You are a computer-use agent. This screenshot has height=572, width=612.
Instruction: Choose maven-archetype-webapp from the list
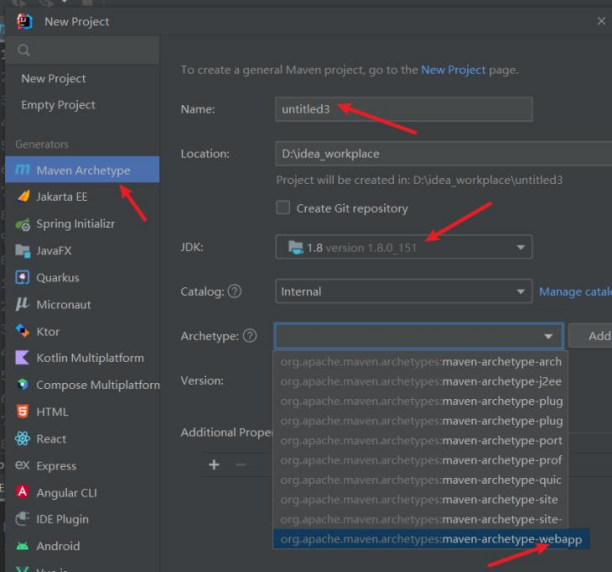[x=431, y=539]
